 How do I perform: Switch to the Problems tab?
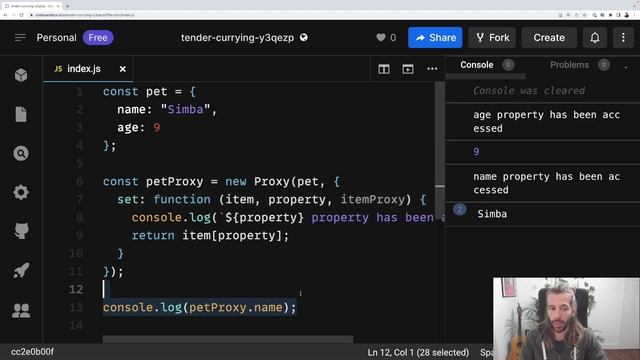click(x=569, y=65)
